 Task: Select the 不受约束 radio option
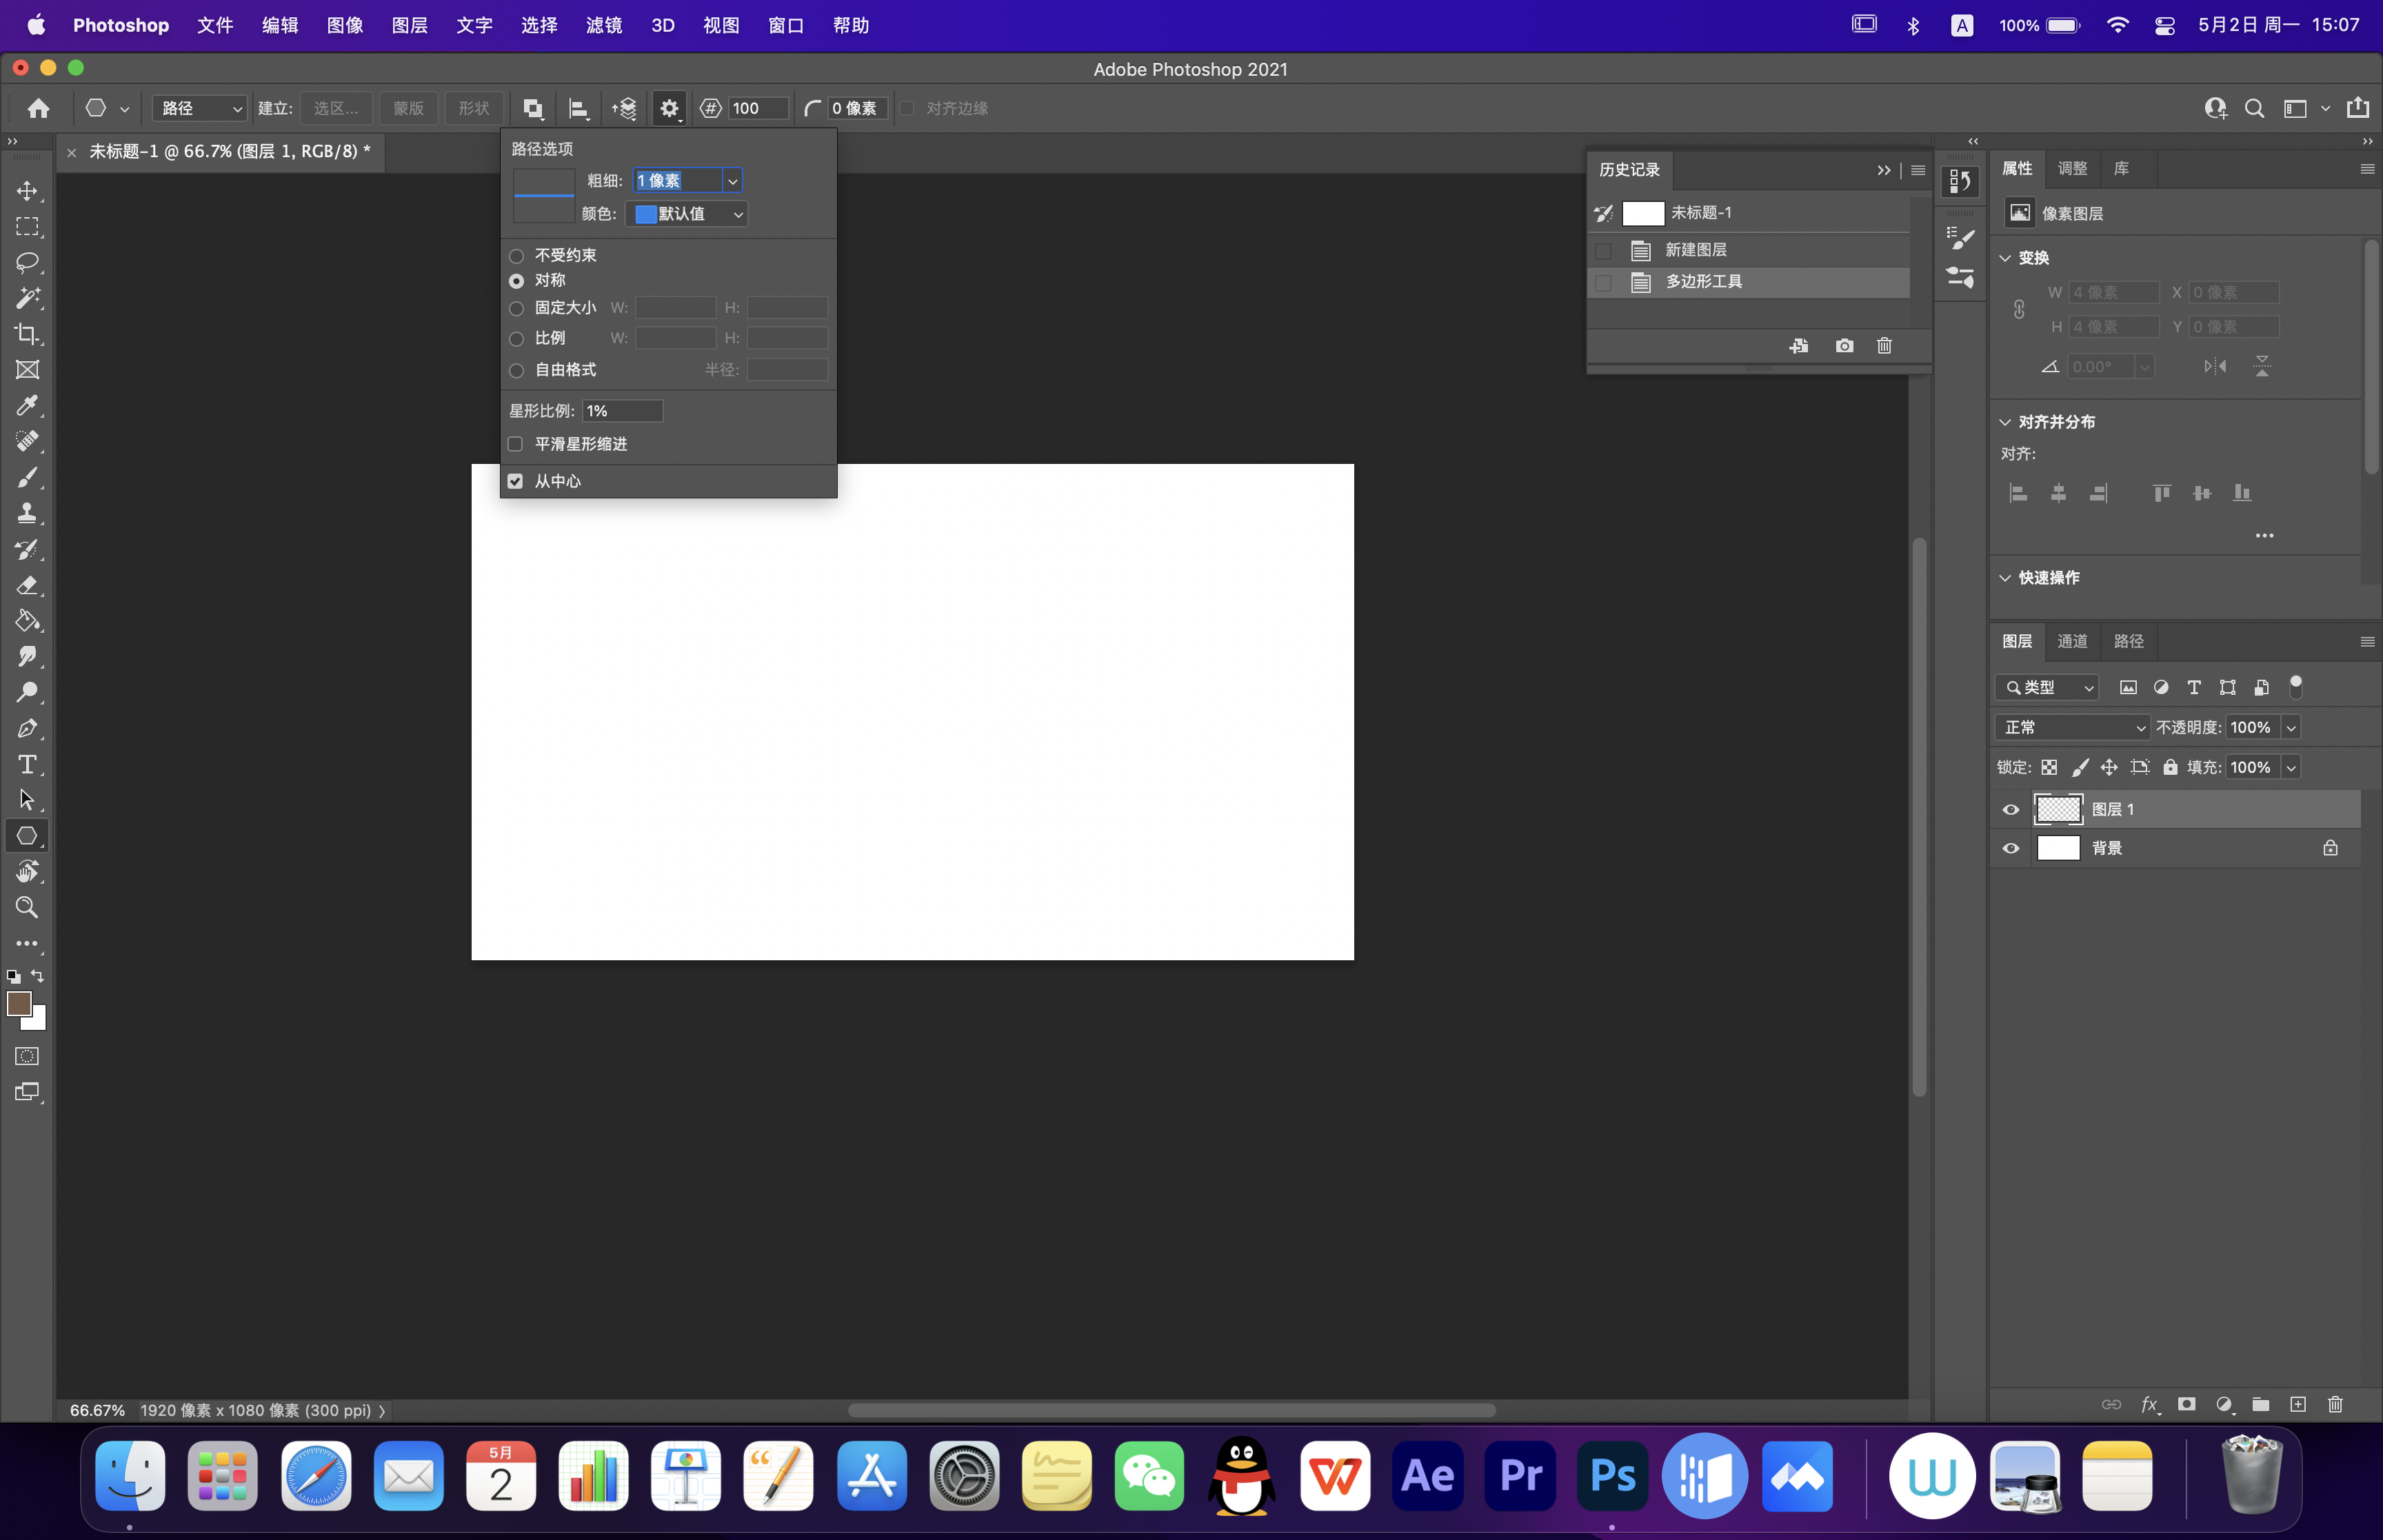click(x=516, y=256)
